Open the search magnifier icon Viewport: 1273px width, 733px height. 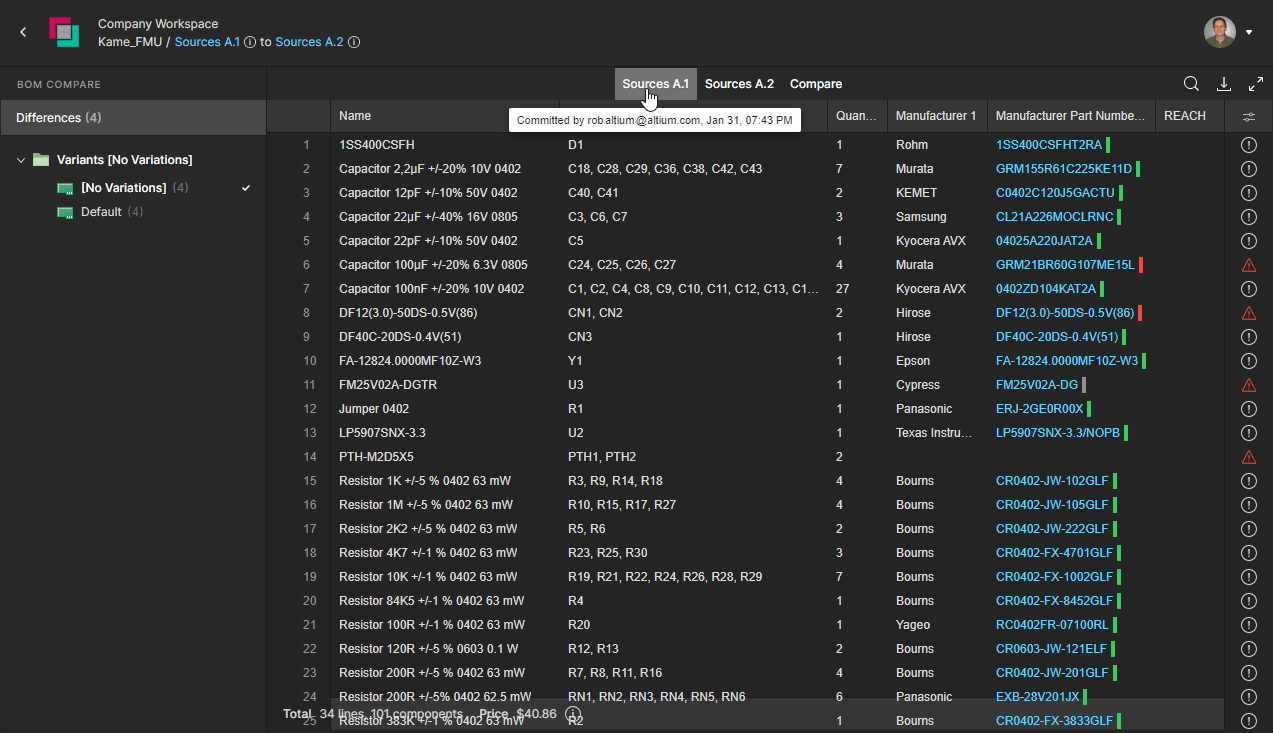[1191, 84]
